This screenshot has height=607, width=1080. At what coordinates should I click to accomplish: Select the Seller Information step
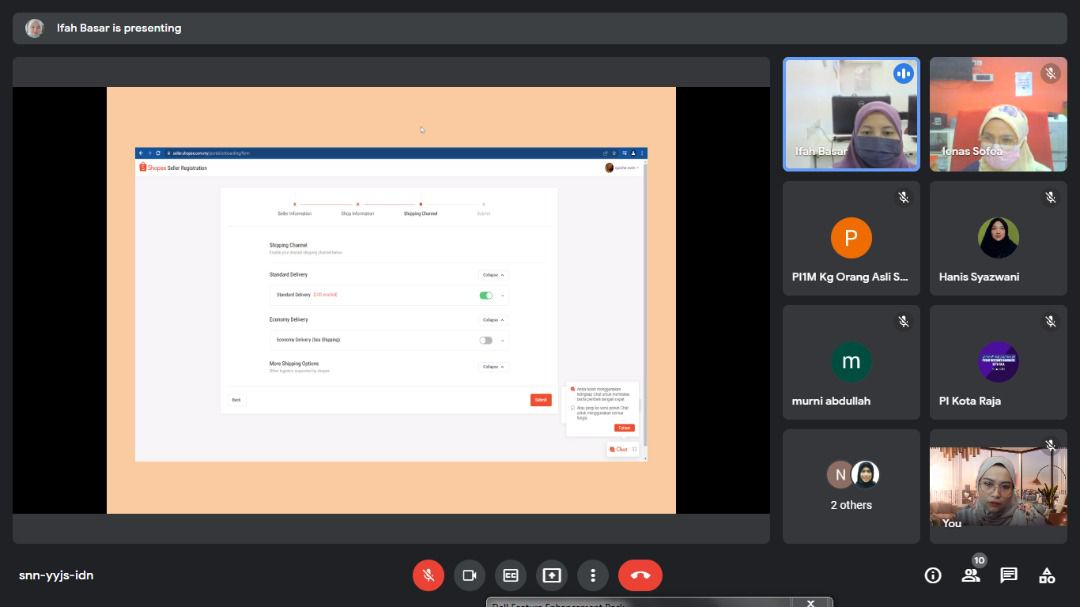pyautogui.click(x=294, y=213)
